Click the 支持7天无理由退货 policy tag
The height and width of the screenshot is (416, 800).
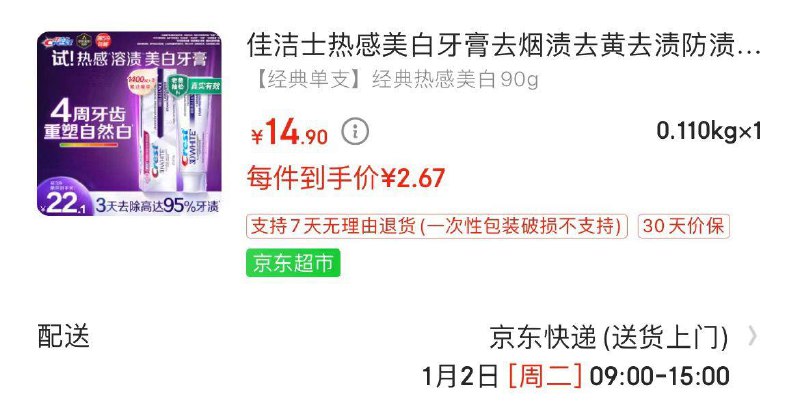436,226
